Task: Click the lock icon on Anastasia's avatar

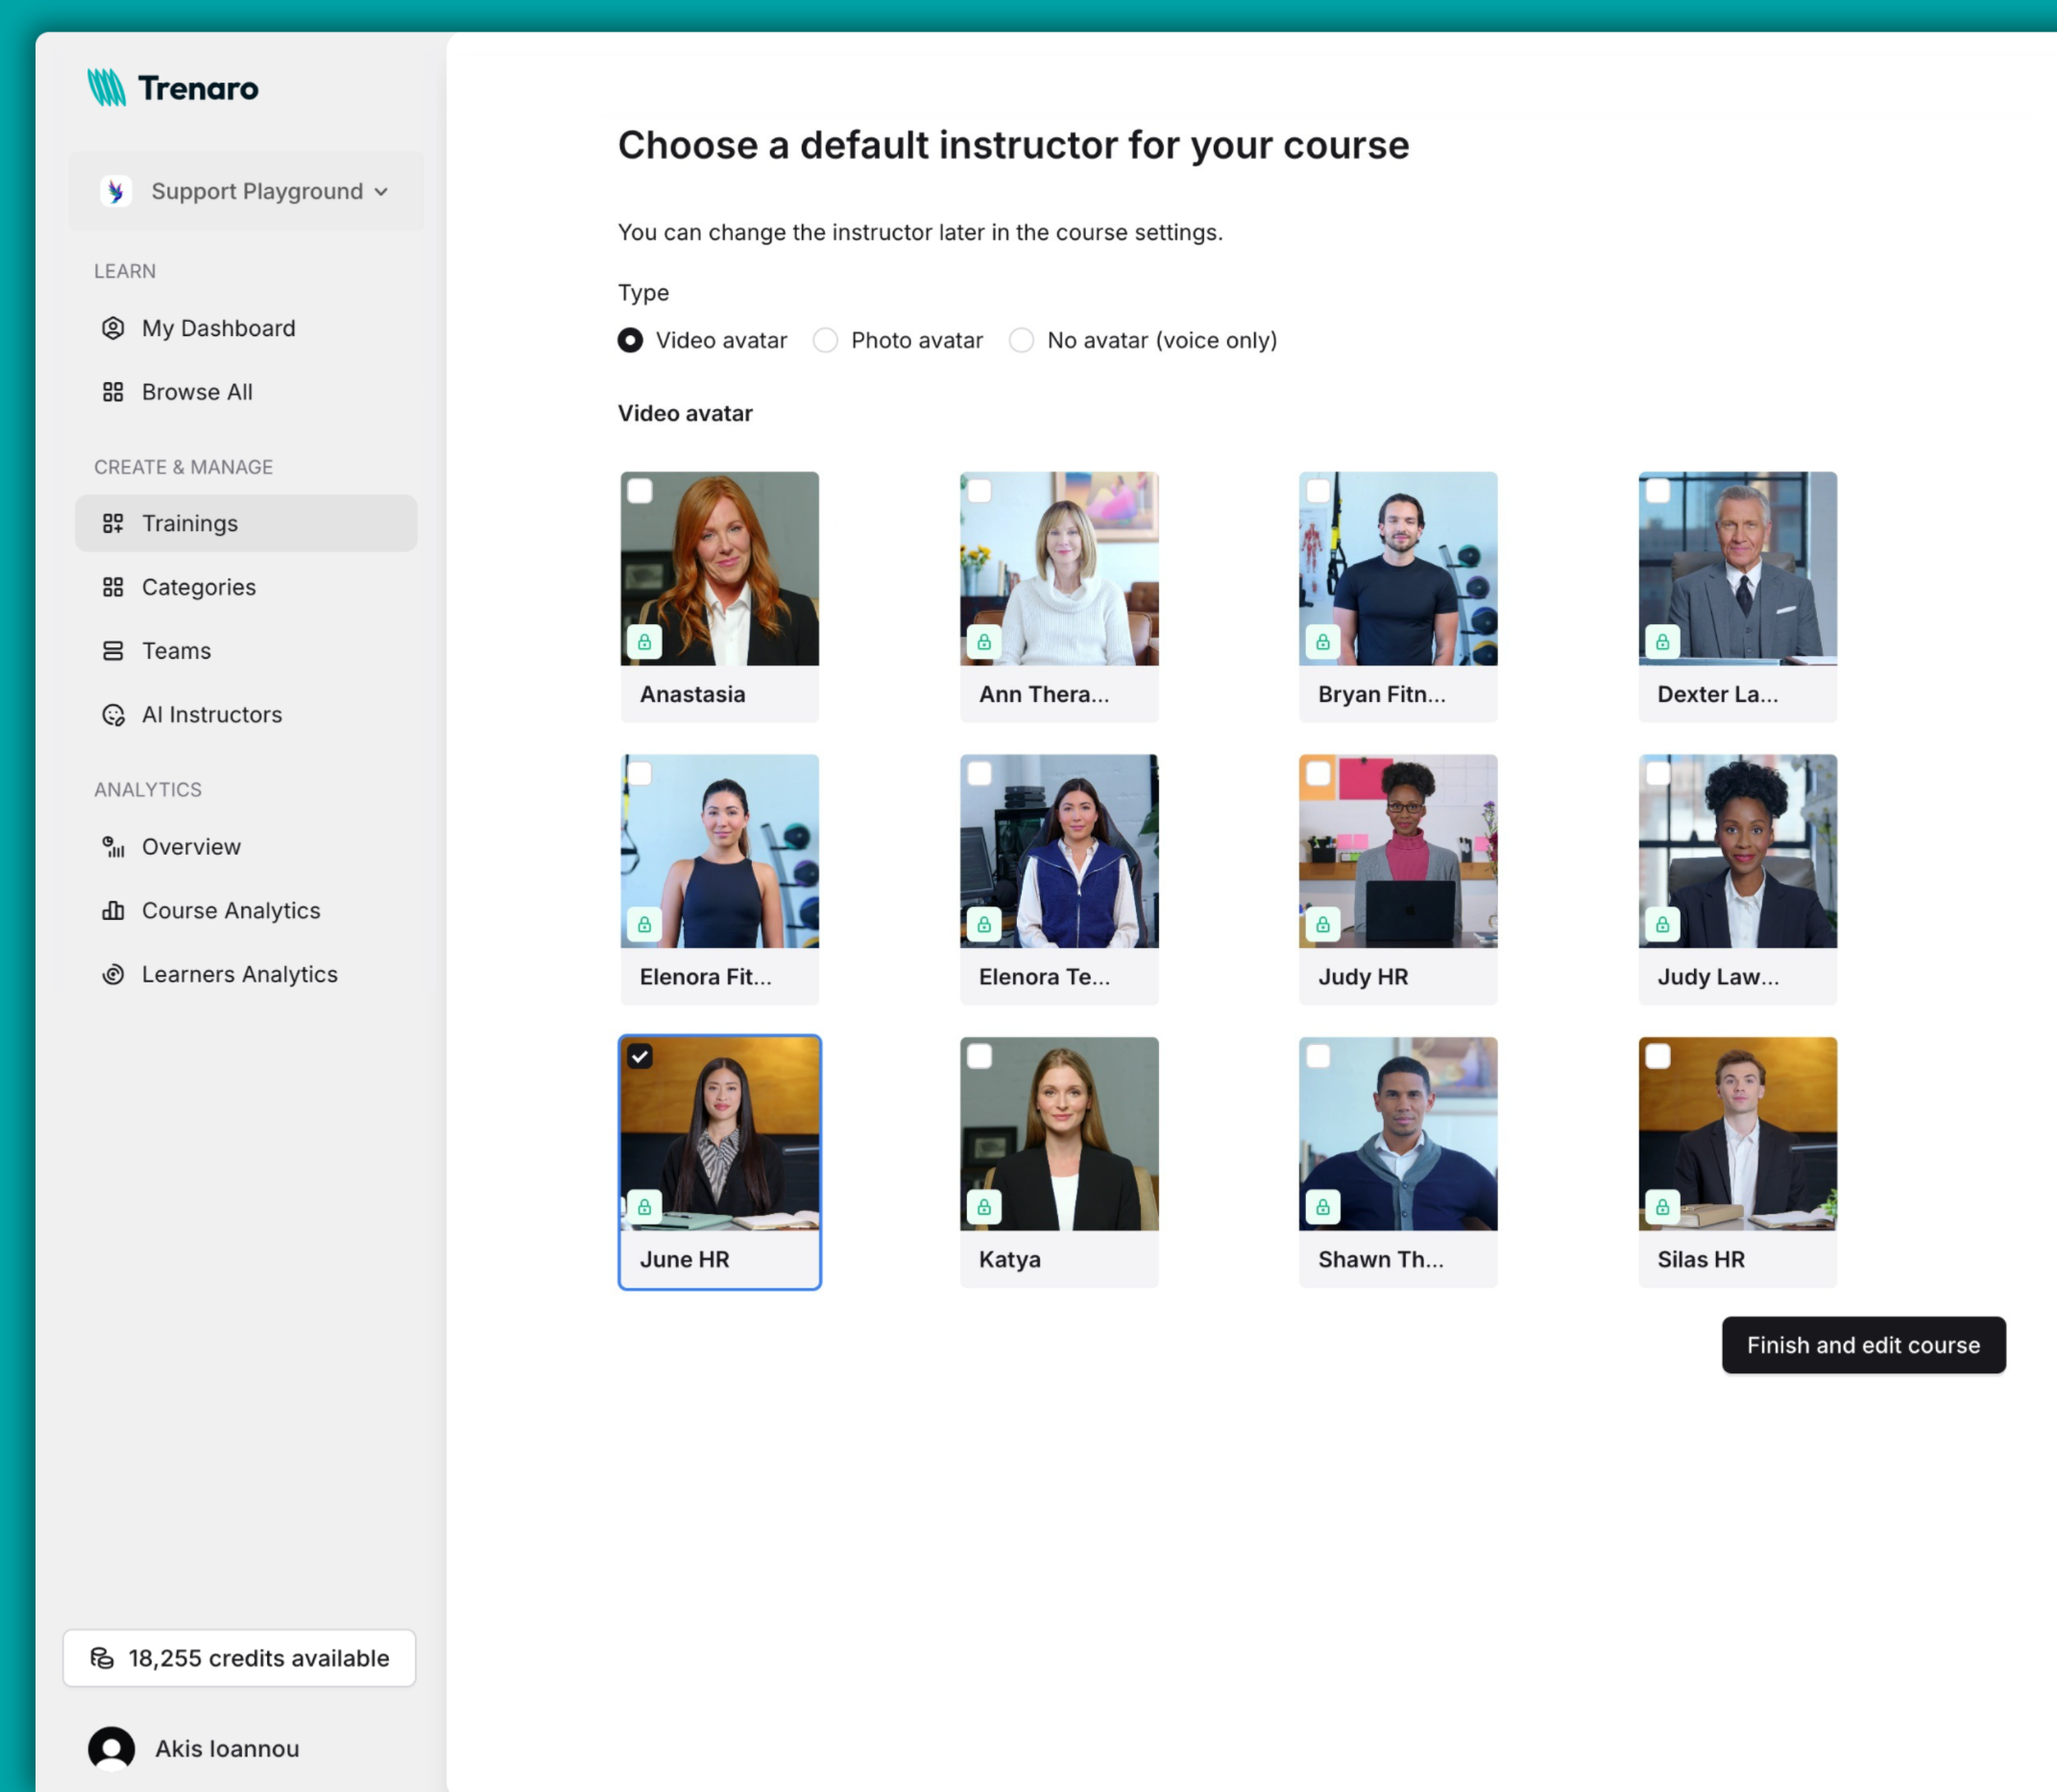Action: pos(645,641)
